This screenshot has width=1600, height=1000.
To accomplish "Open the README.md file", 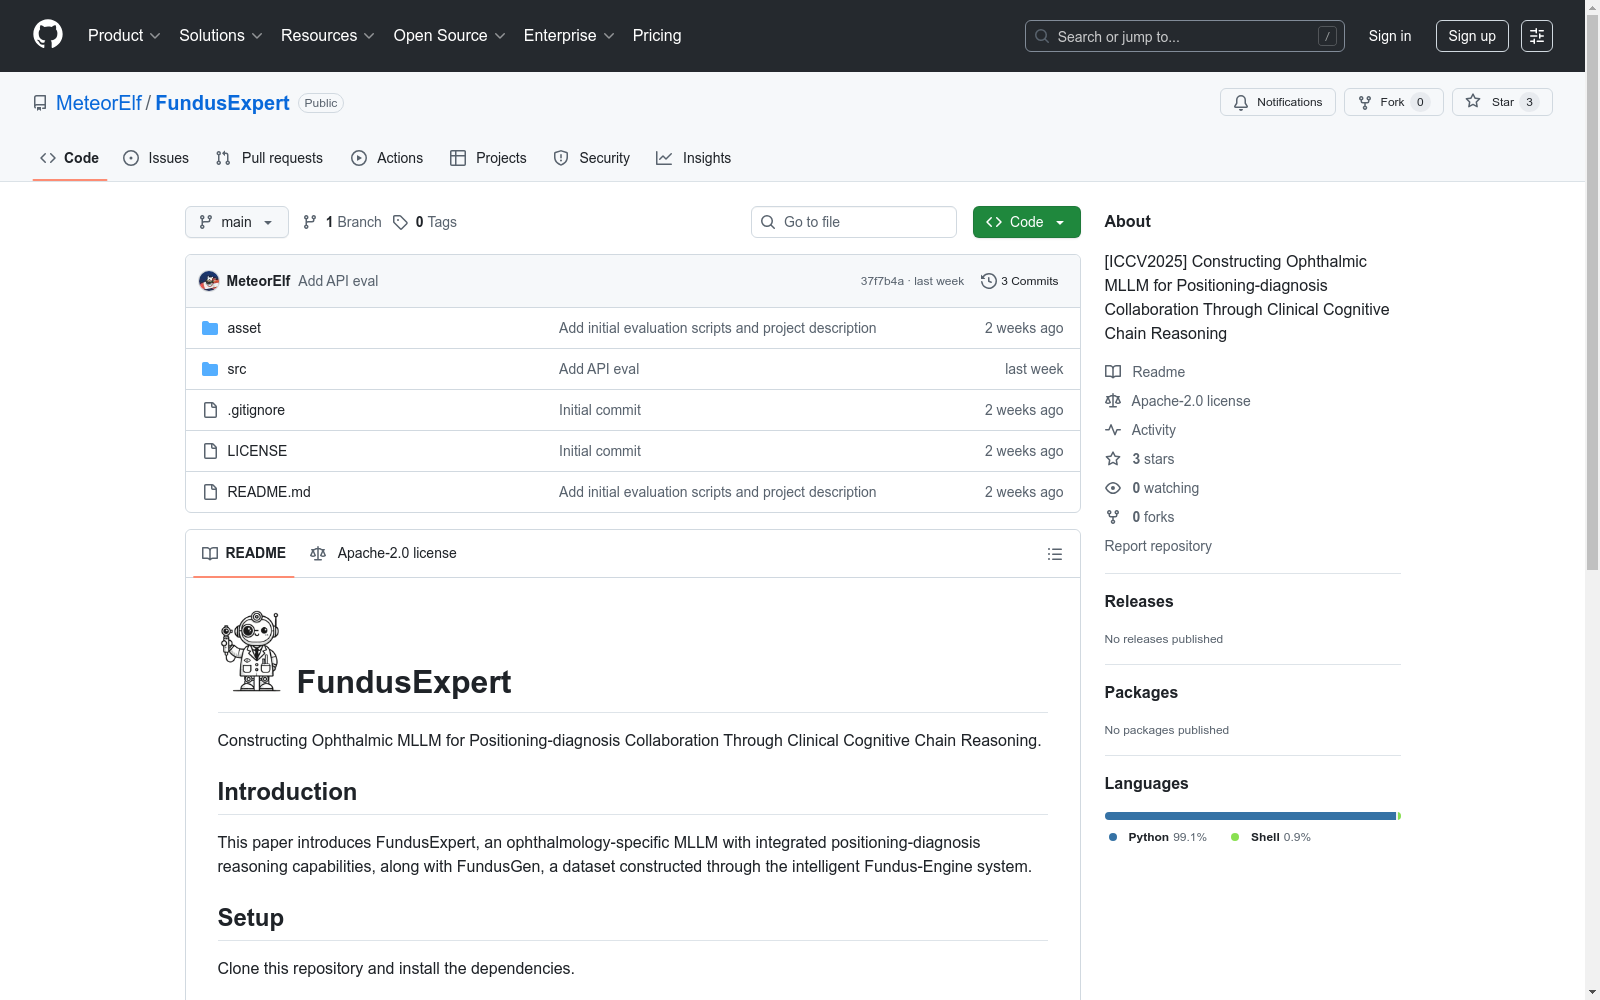I will (269, 492).
